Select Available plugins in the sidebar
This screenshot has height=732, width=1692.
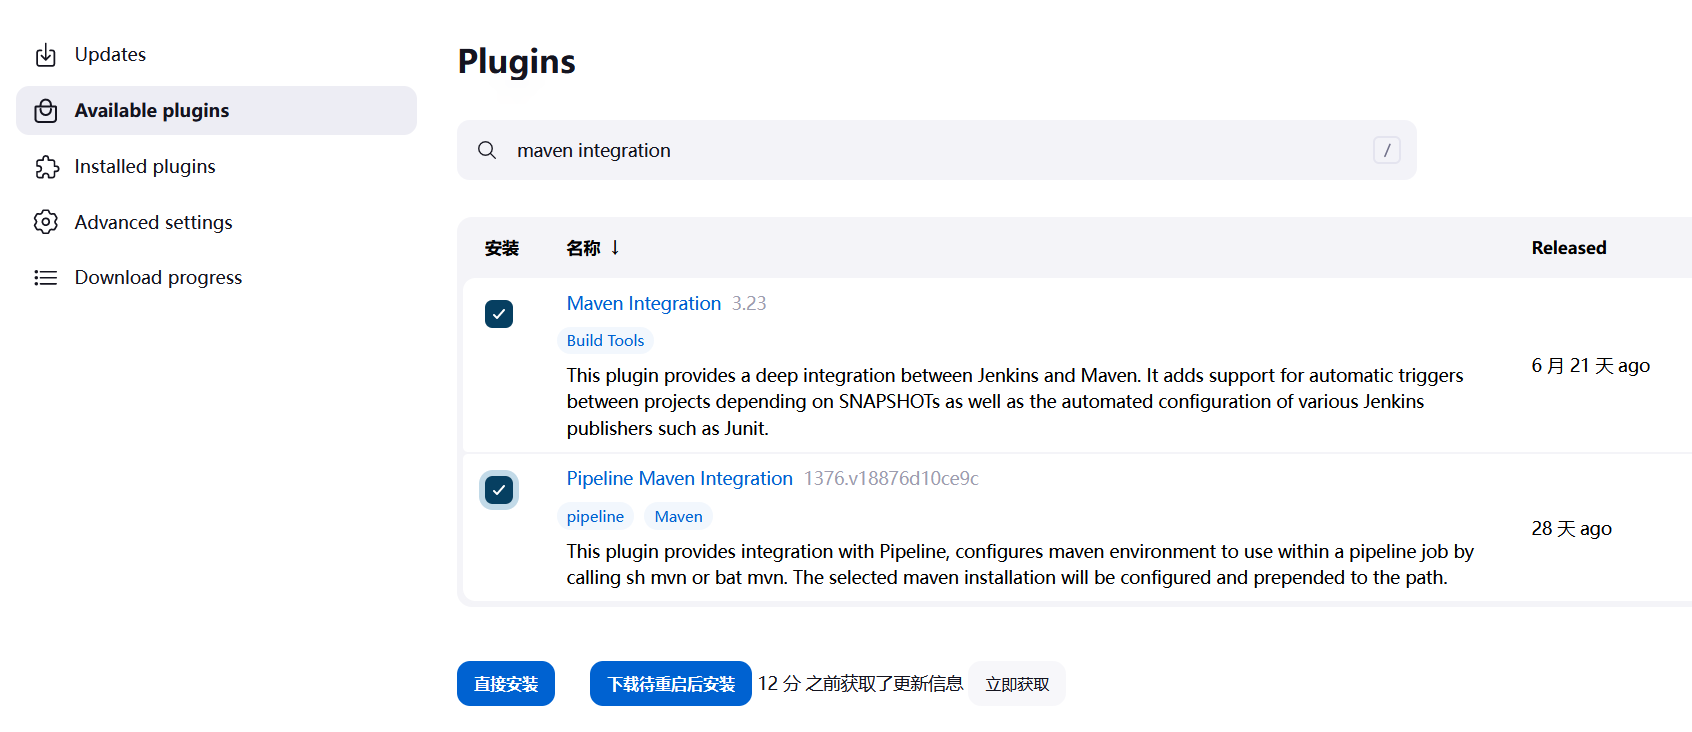216,111
